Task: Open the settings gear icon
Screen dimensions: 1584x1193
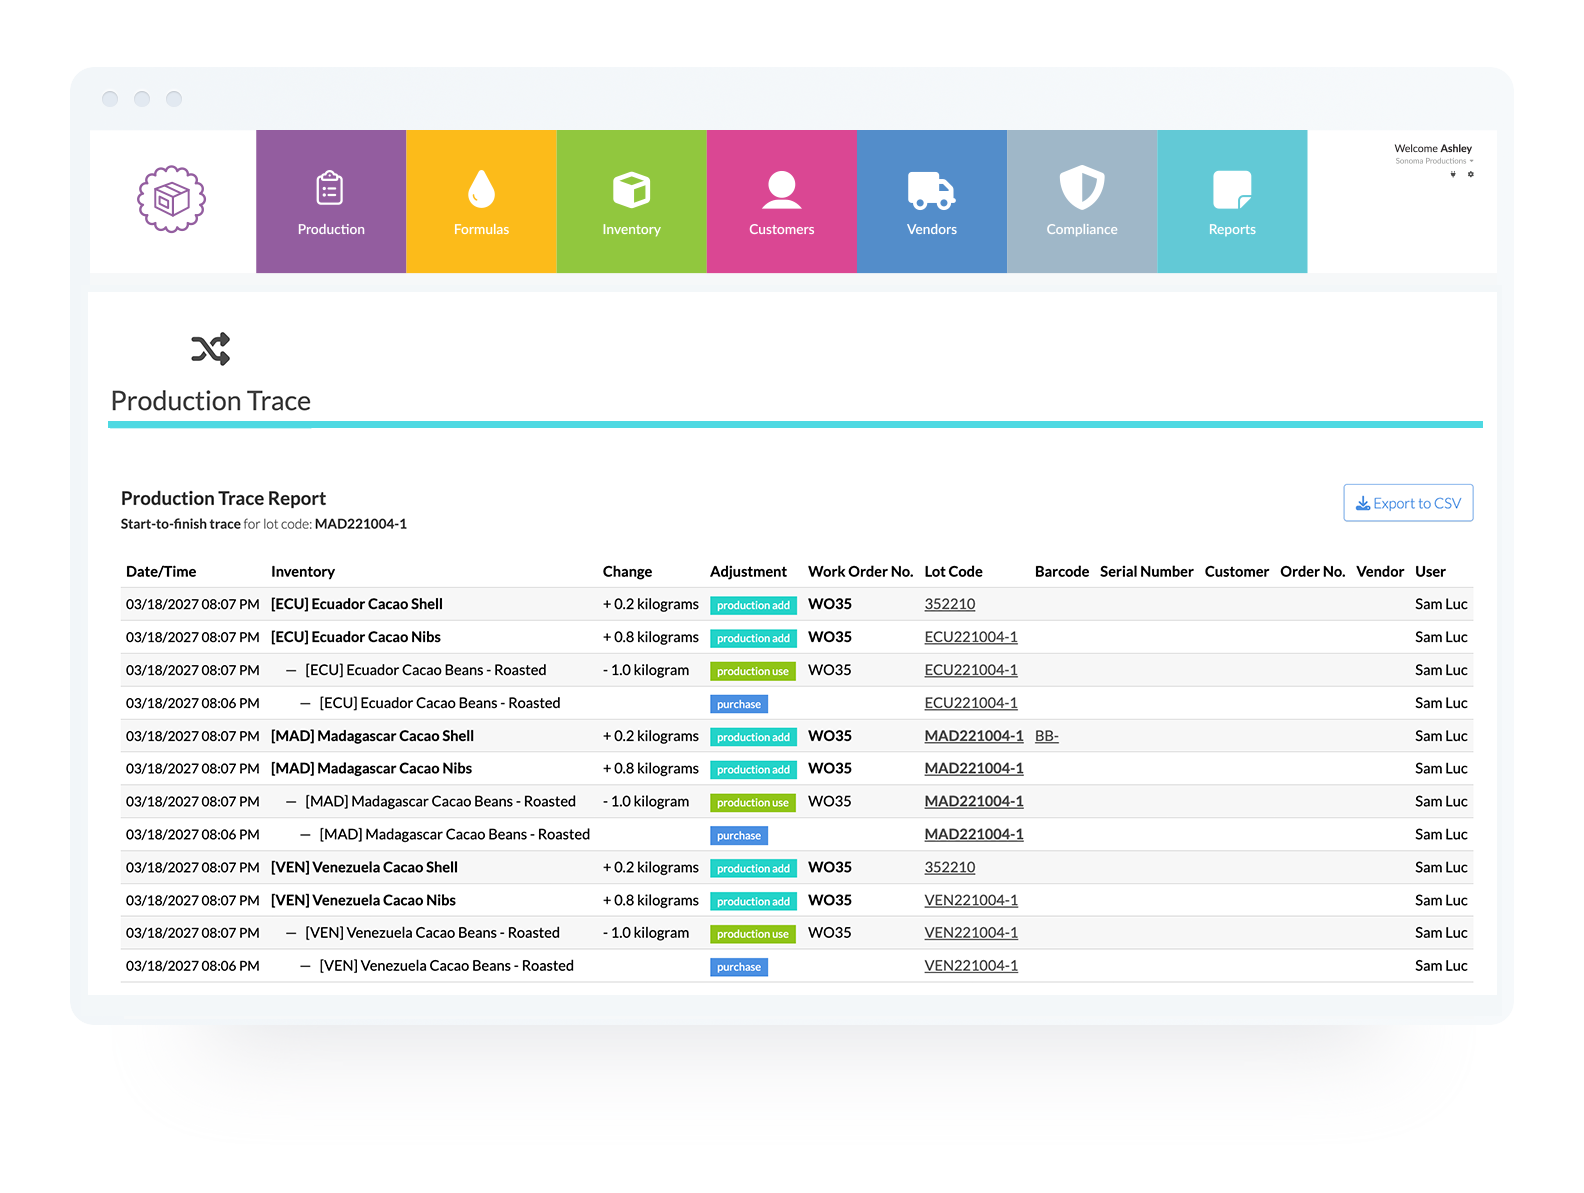Action: (1470, 174)
